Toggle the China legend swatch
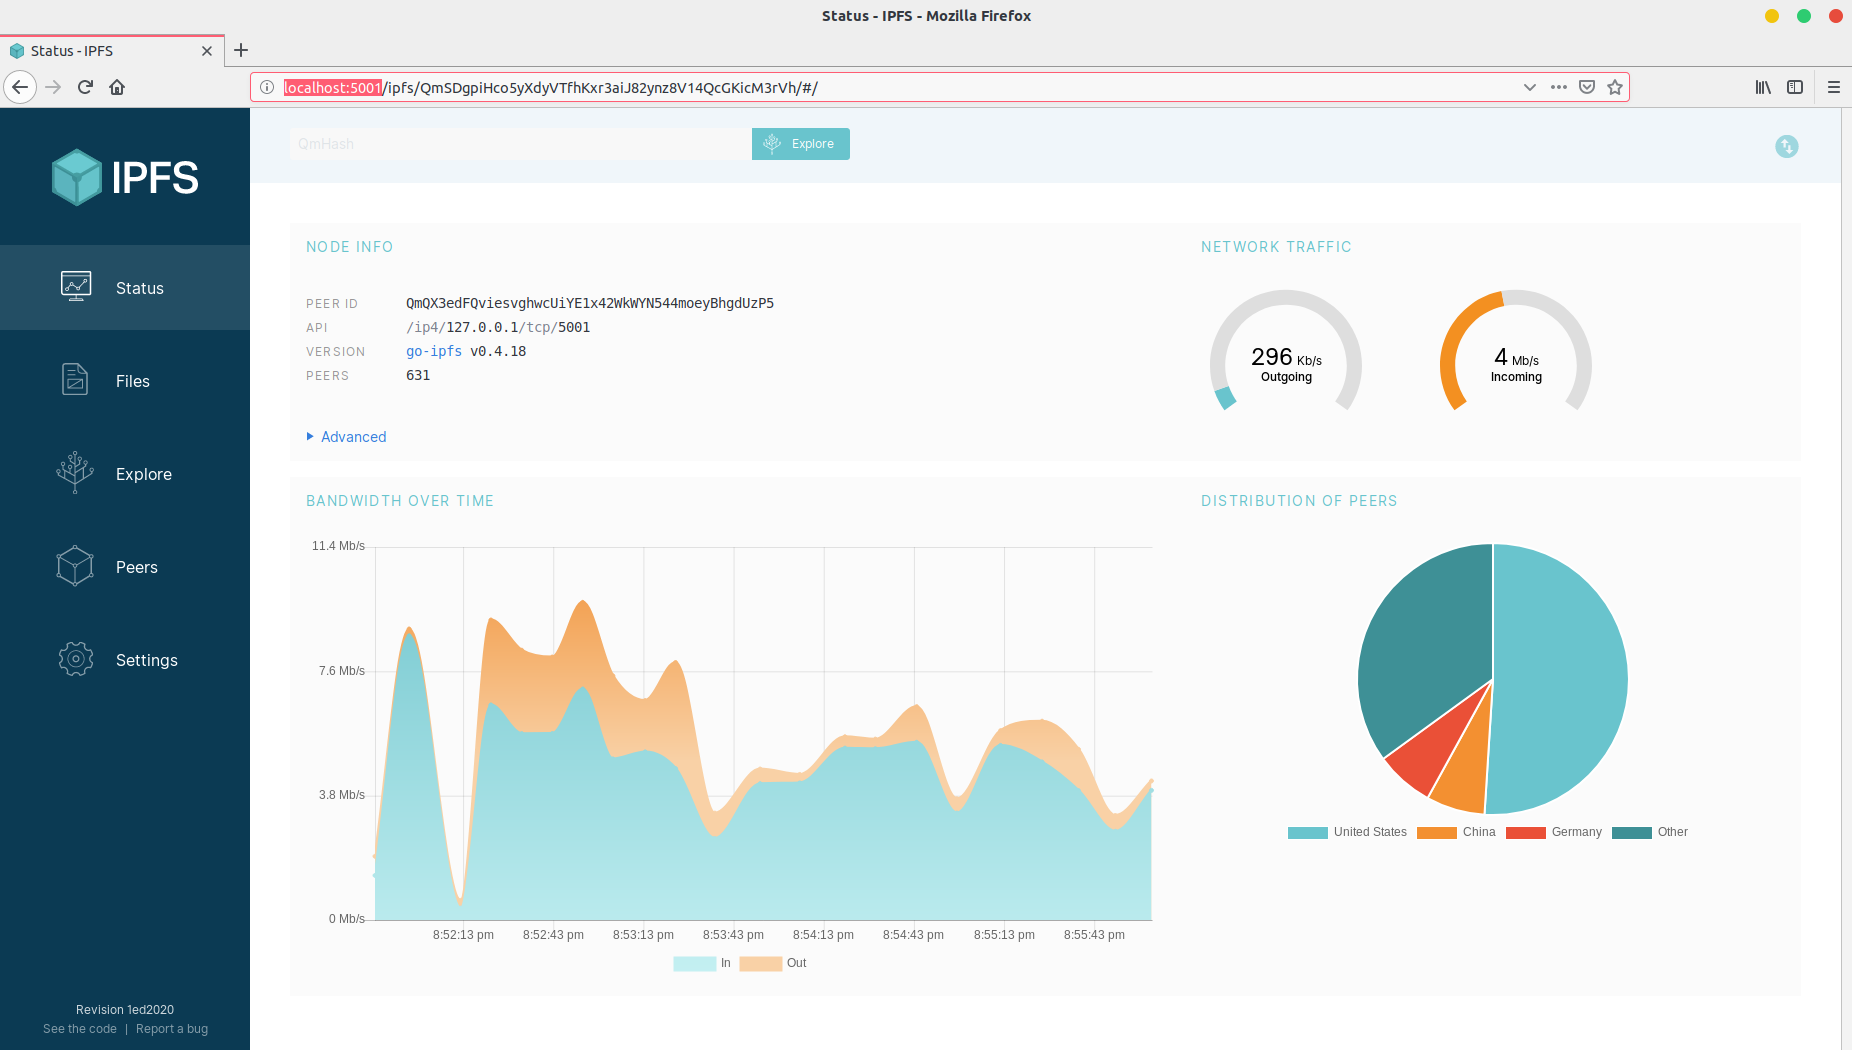The image size is (1852, 1050). (1436, 832)
